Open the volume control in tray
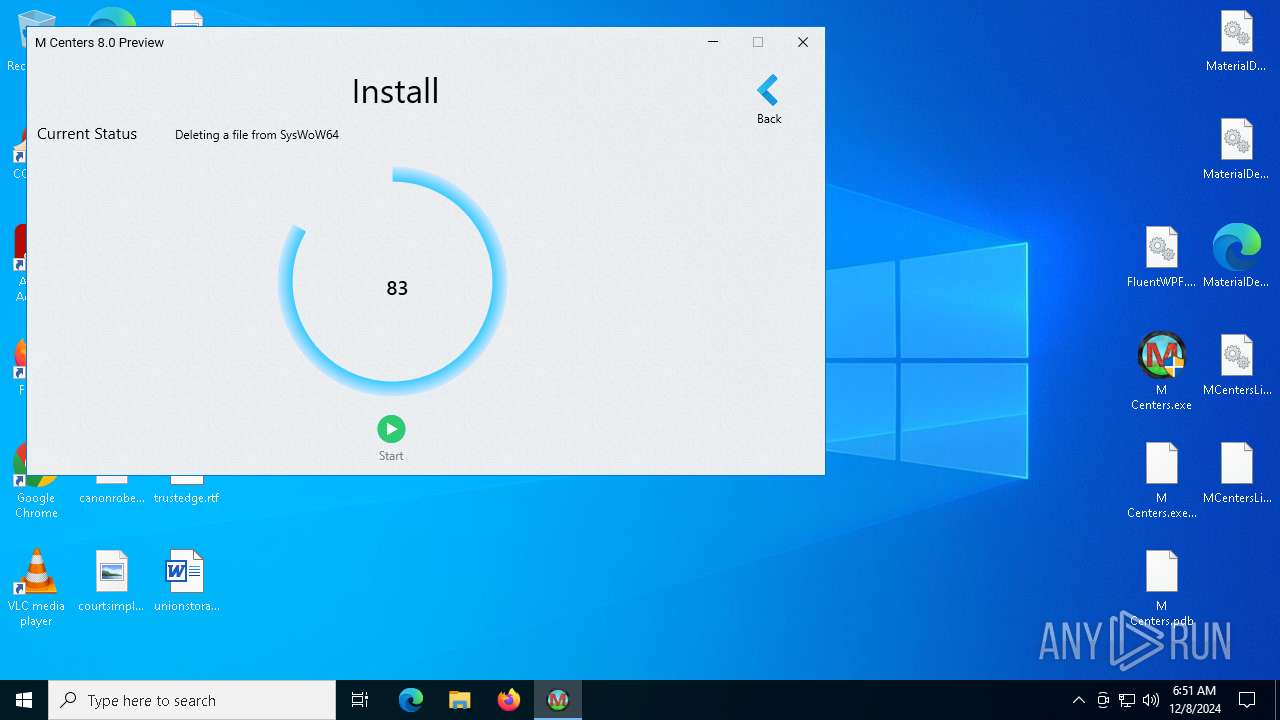Image resolution: width=1280 pixels, height=720 pixels. click(1150, 700)
